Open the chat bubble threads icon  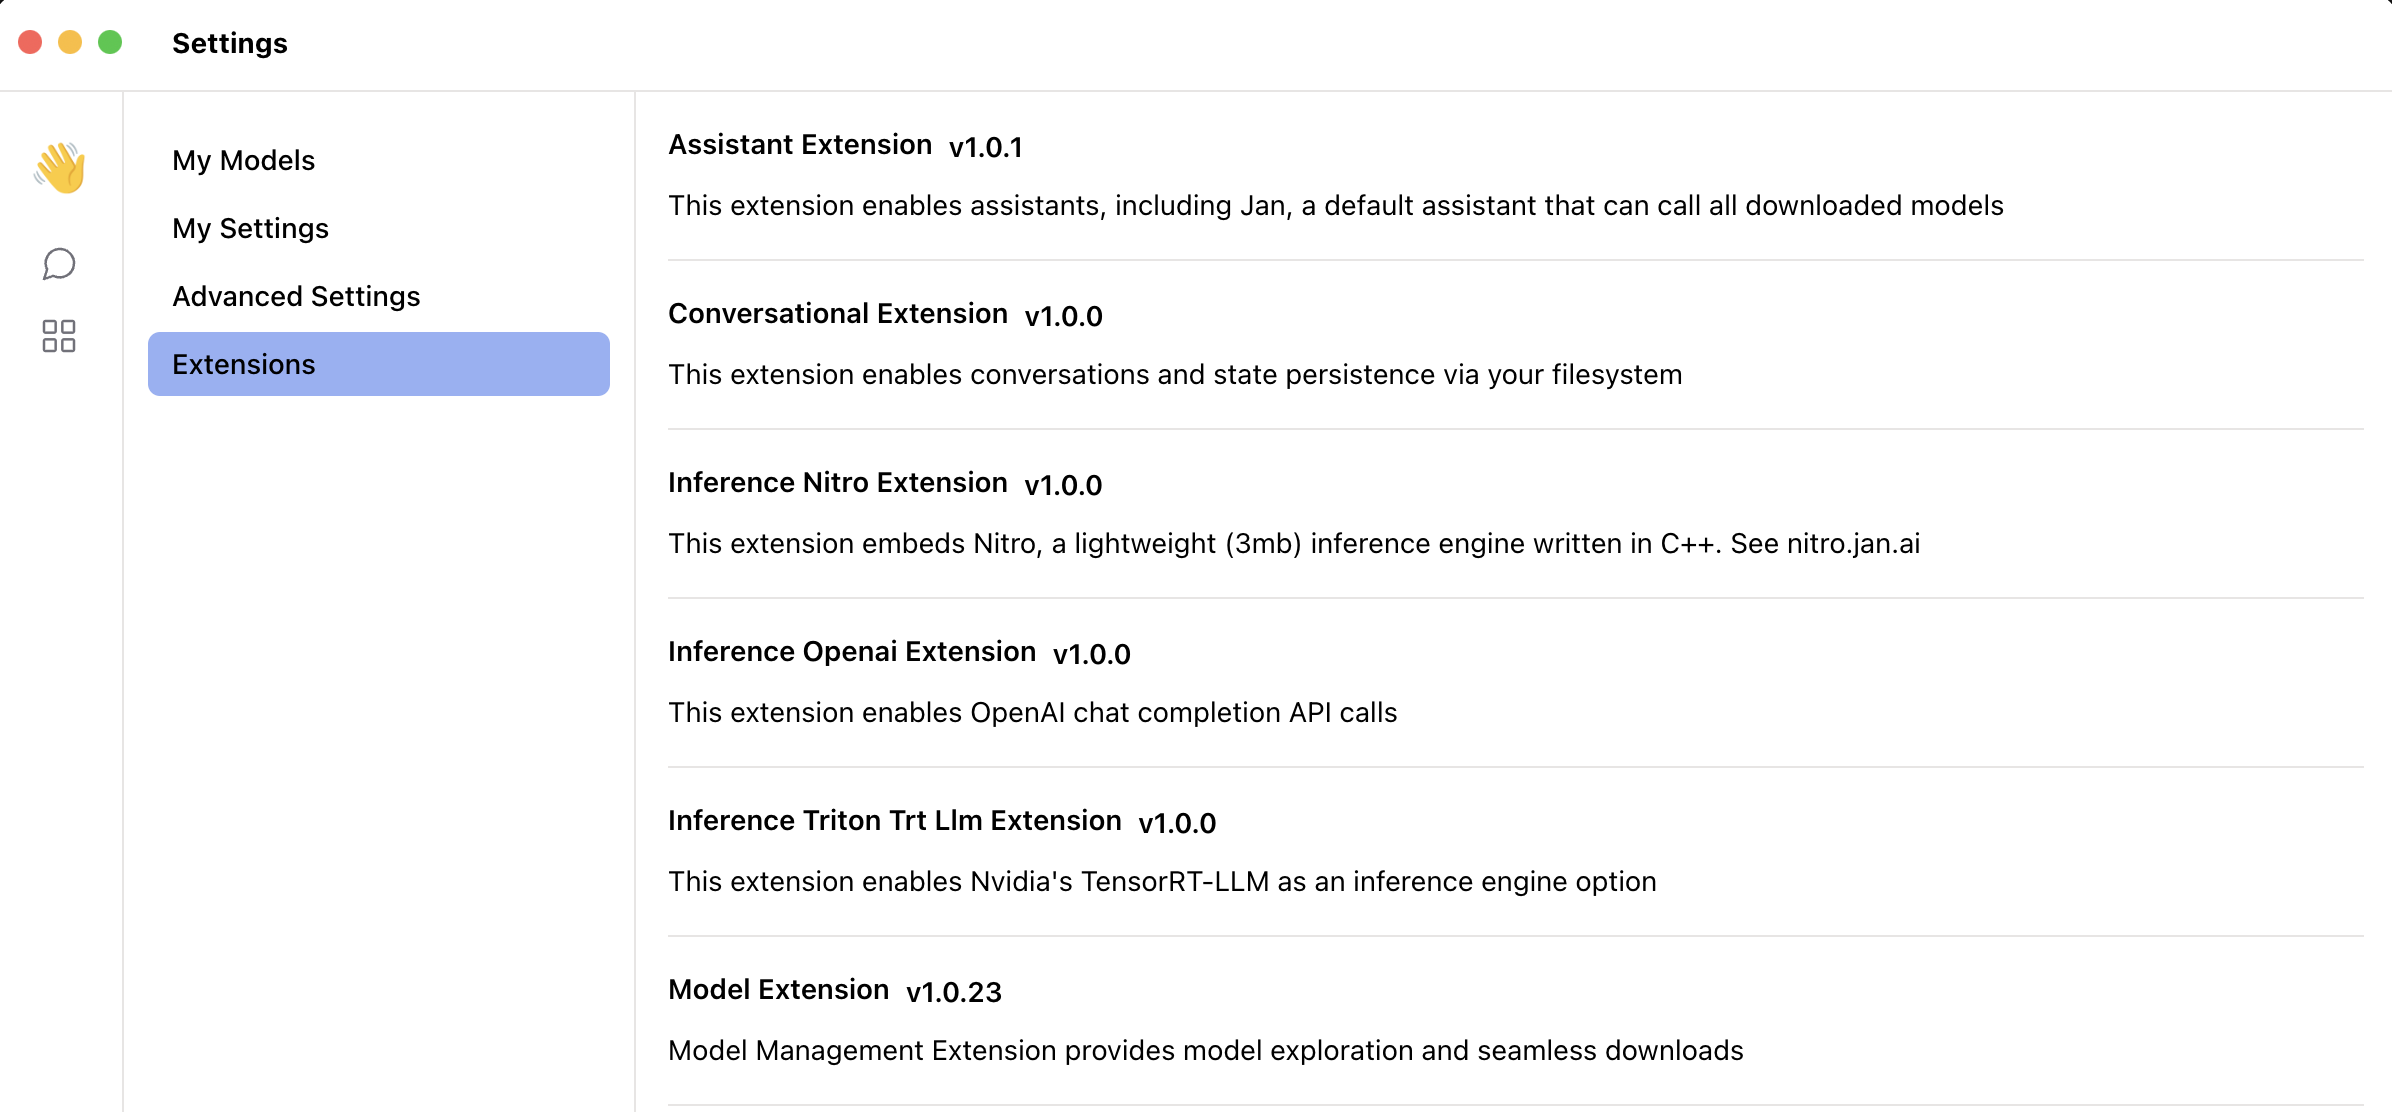click(x=59, y=264)
